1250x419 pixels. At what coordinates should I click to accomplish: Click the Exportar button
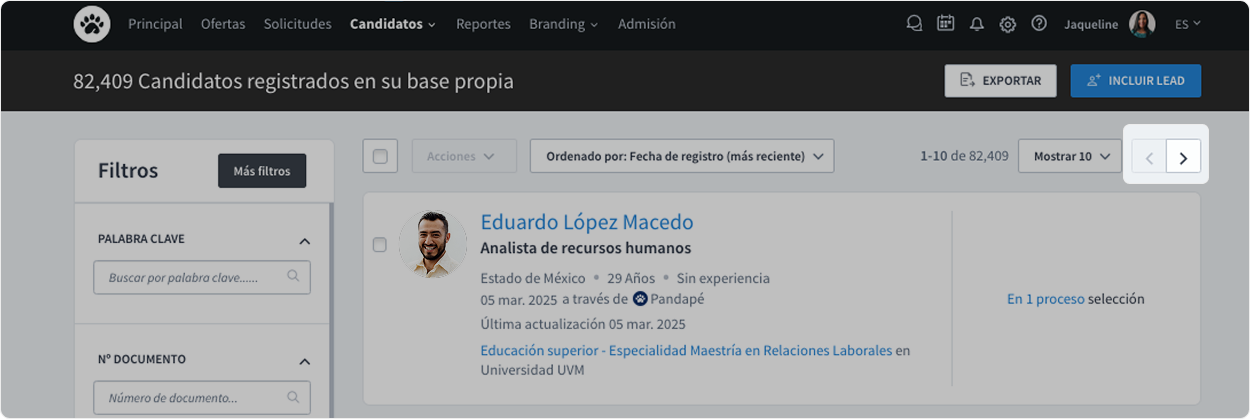click(x=1000, y=81)
